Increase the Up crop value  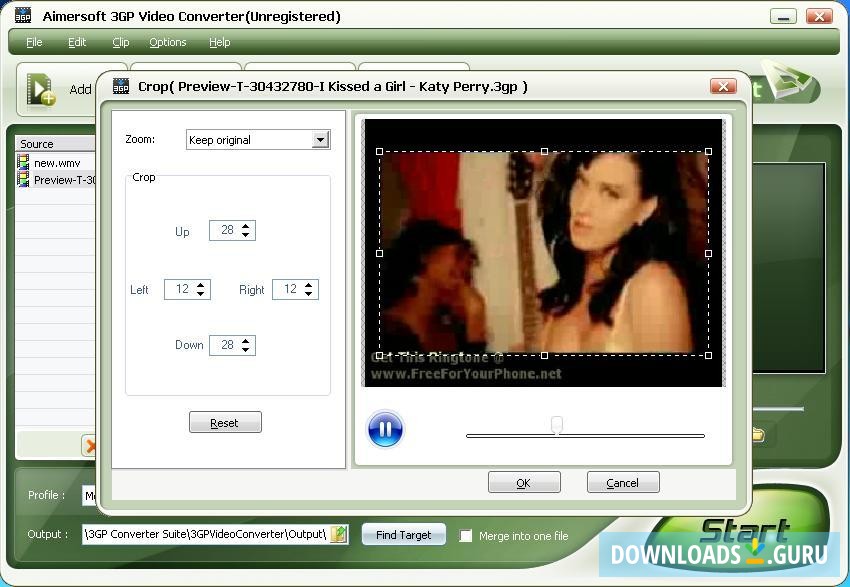pos(246,225)
